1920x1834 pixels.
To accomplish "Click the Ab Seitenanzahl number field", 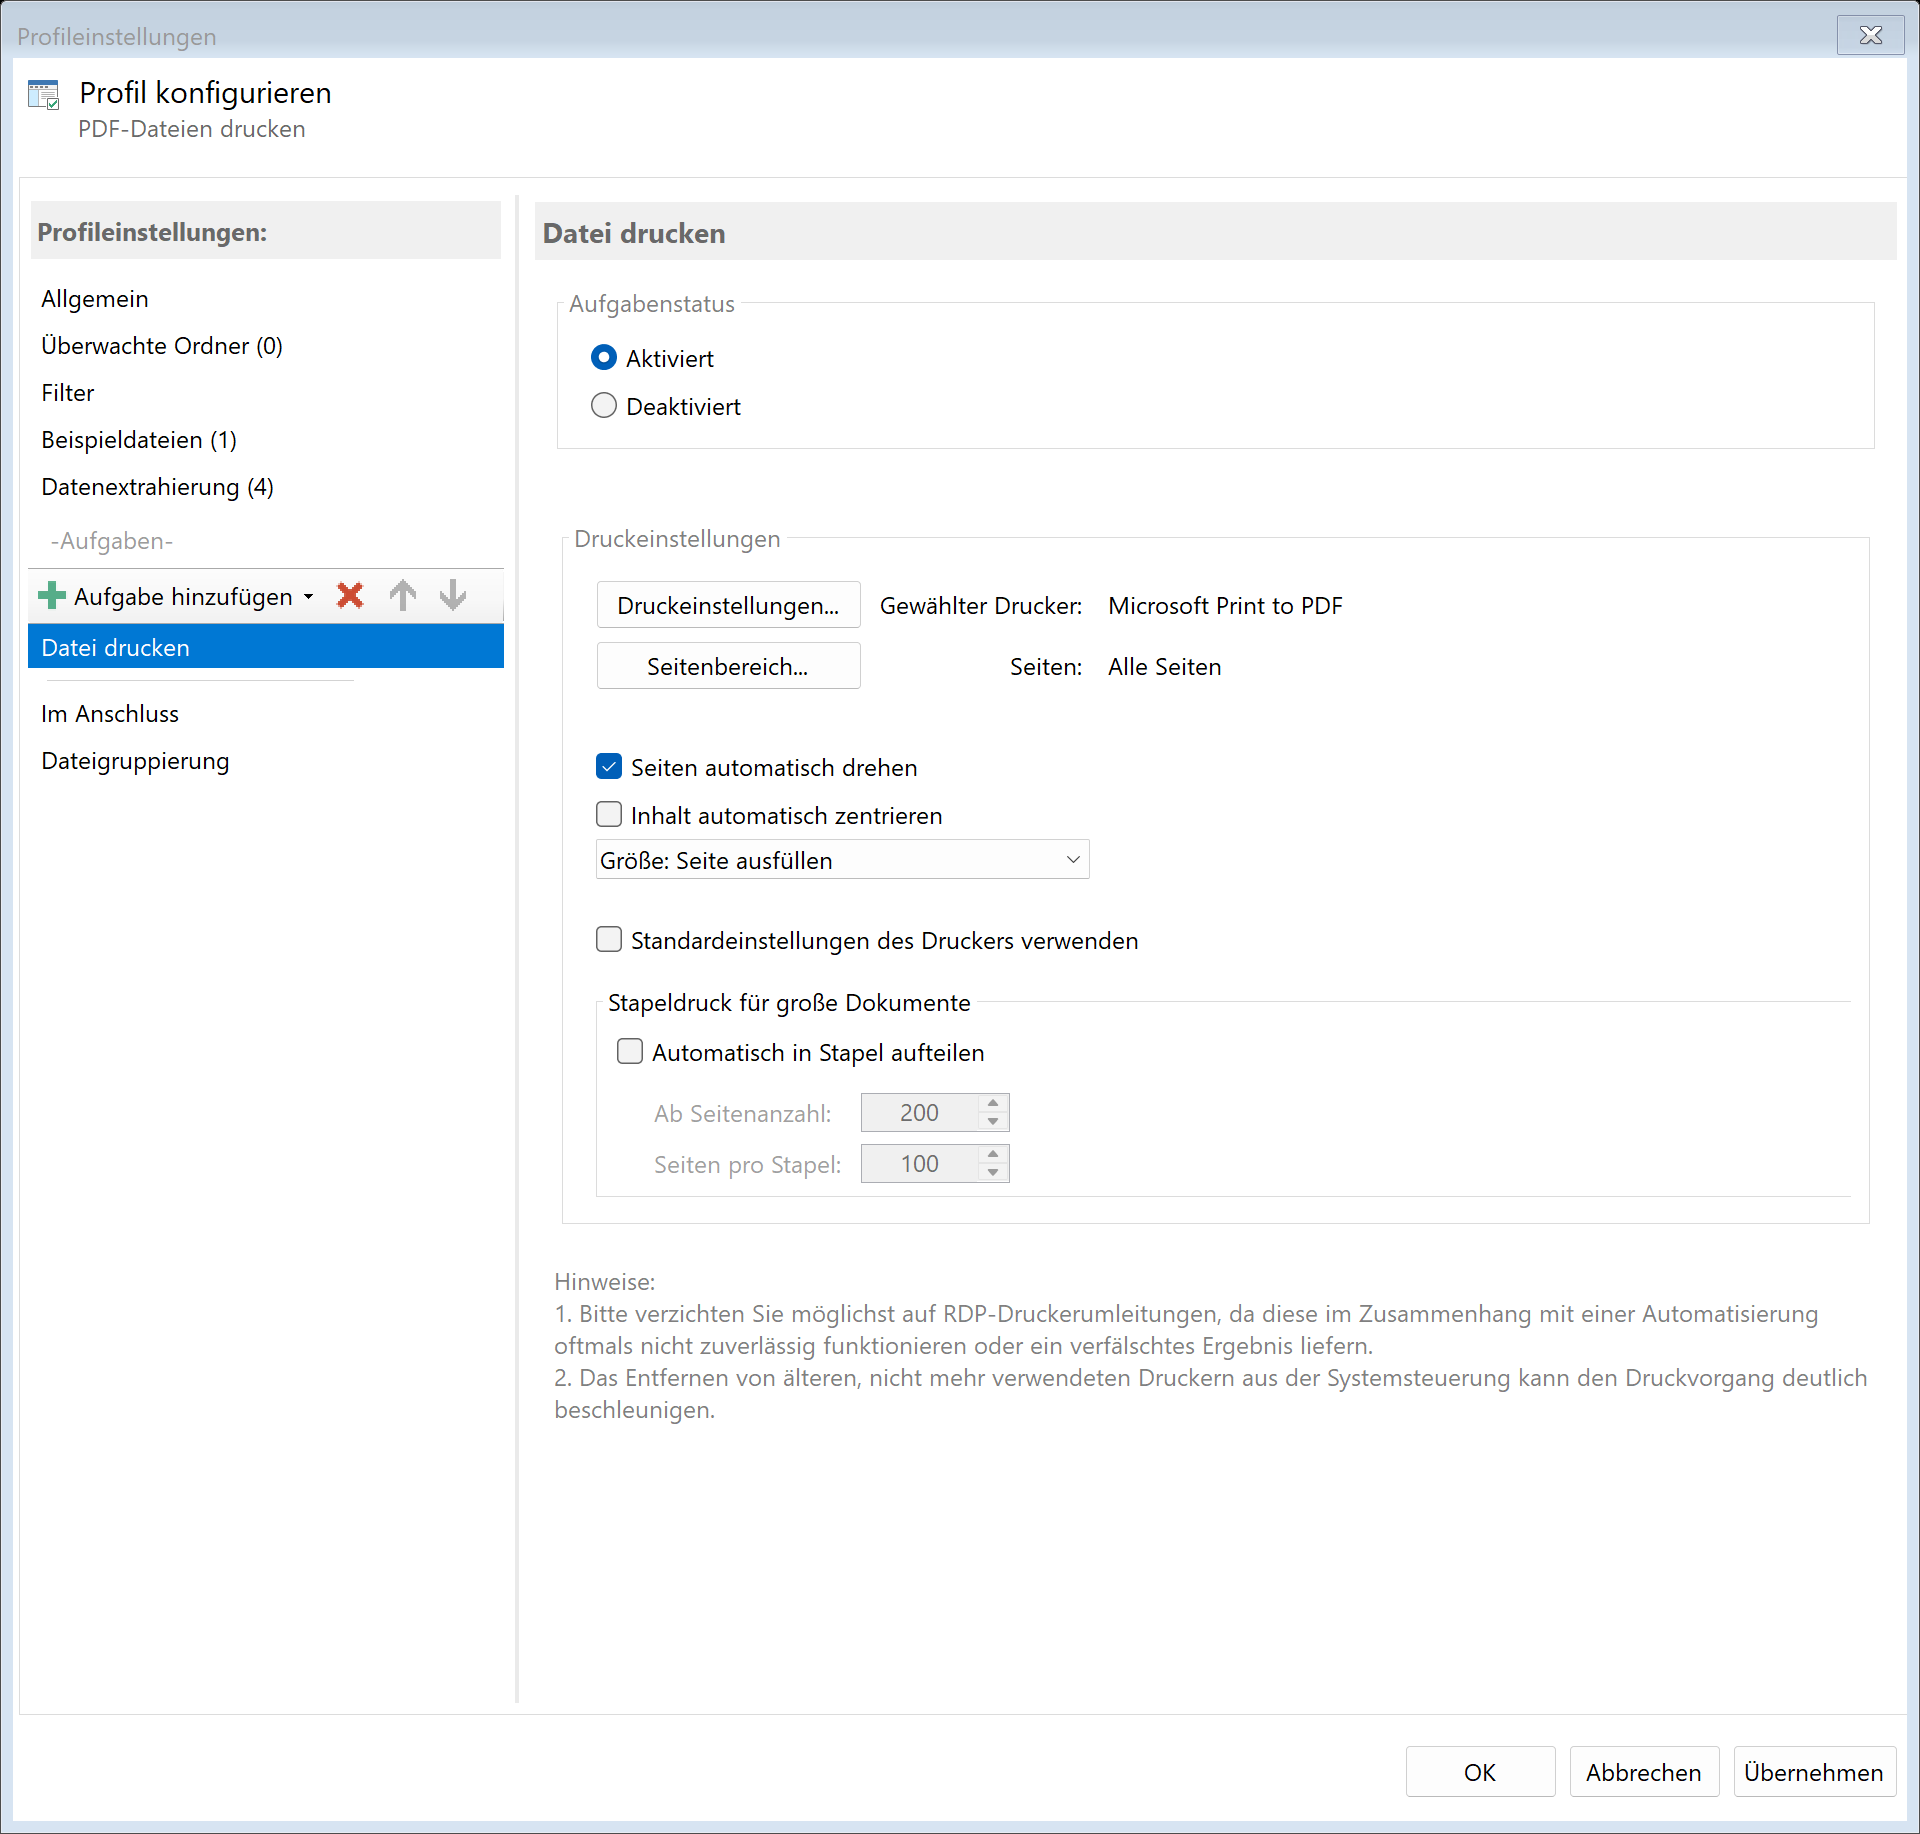I will [x=919, y=1113].
